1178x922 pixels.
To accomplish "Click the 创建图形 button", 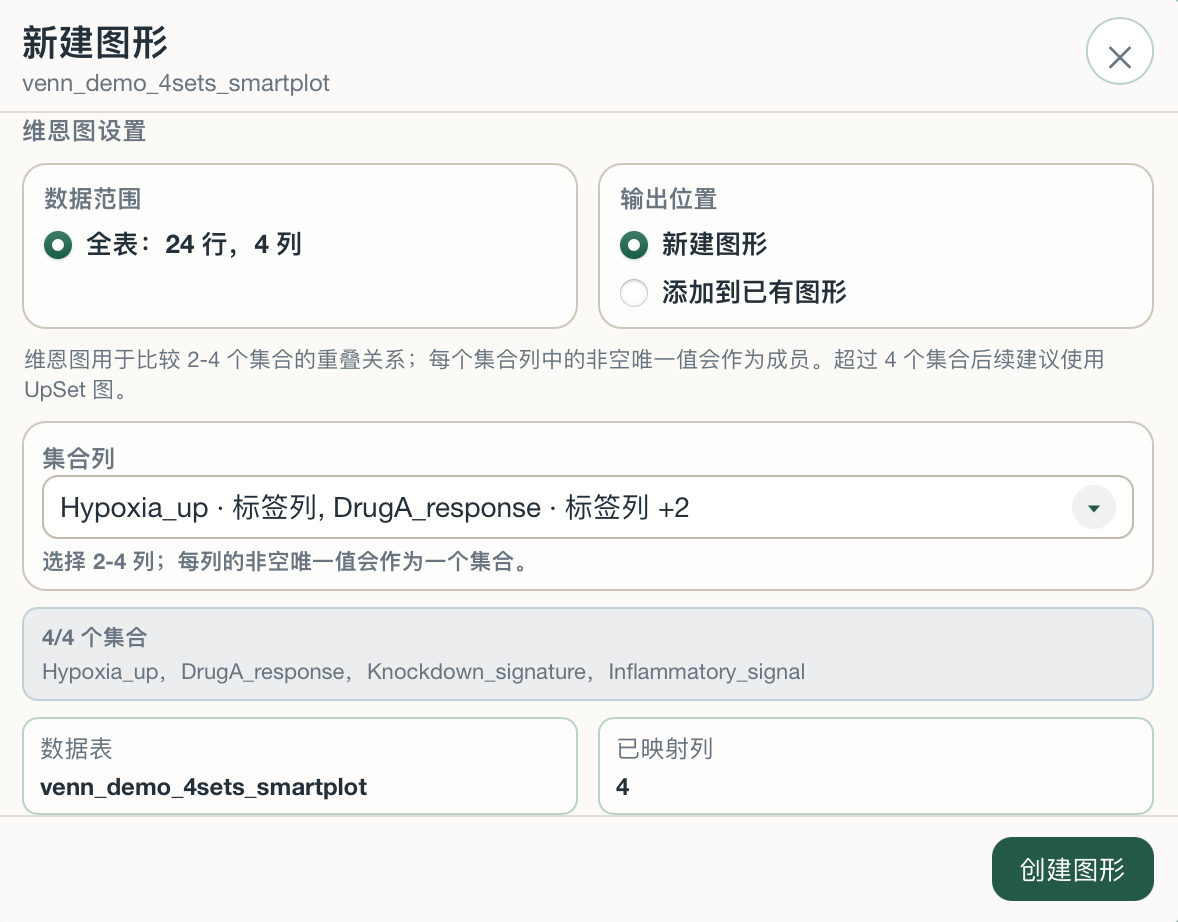I will pos(1072,869).
